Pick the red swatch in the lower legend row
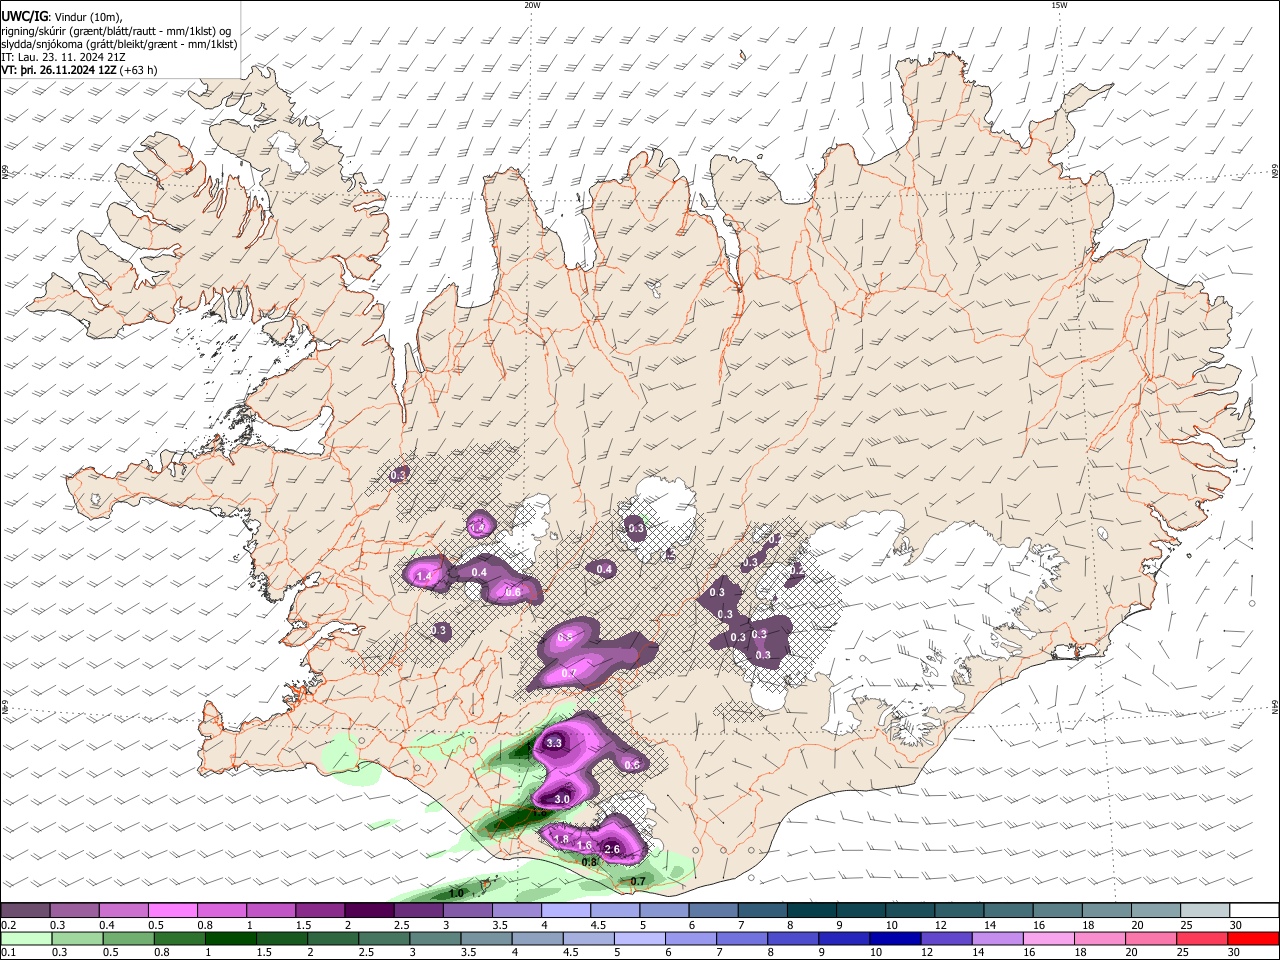The height and width of the screenshot is (960, 1280). 1254,939
